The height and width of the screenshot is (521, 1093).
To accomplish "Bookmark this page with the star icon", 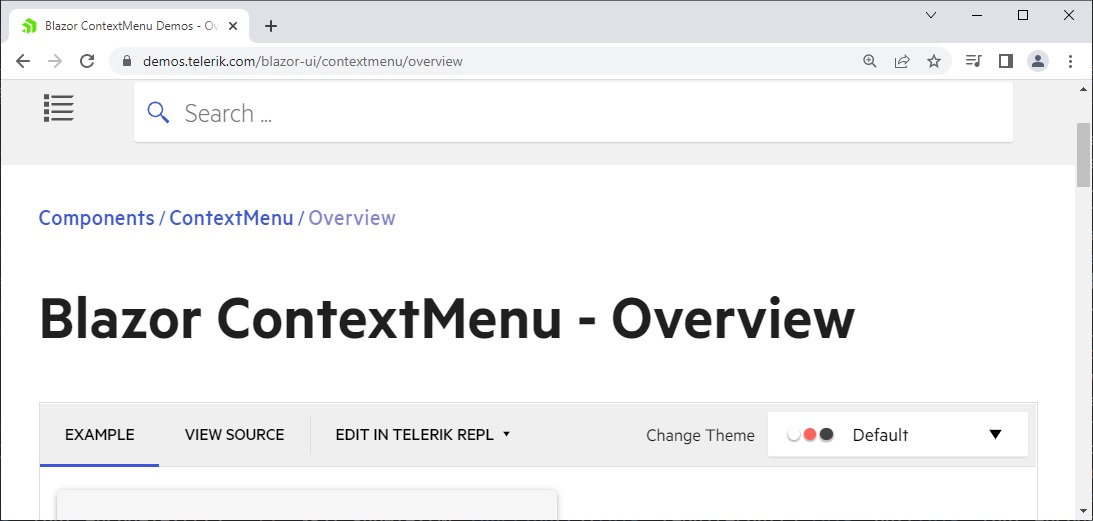I will [x=934, y=61].
